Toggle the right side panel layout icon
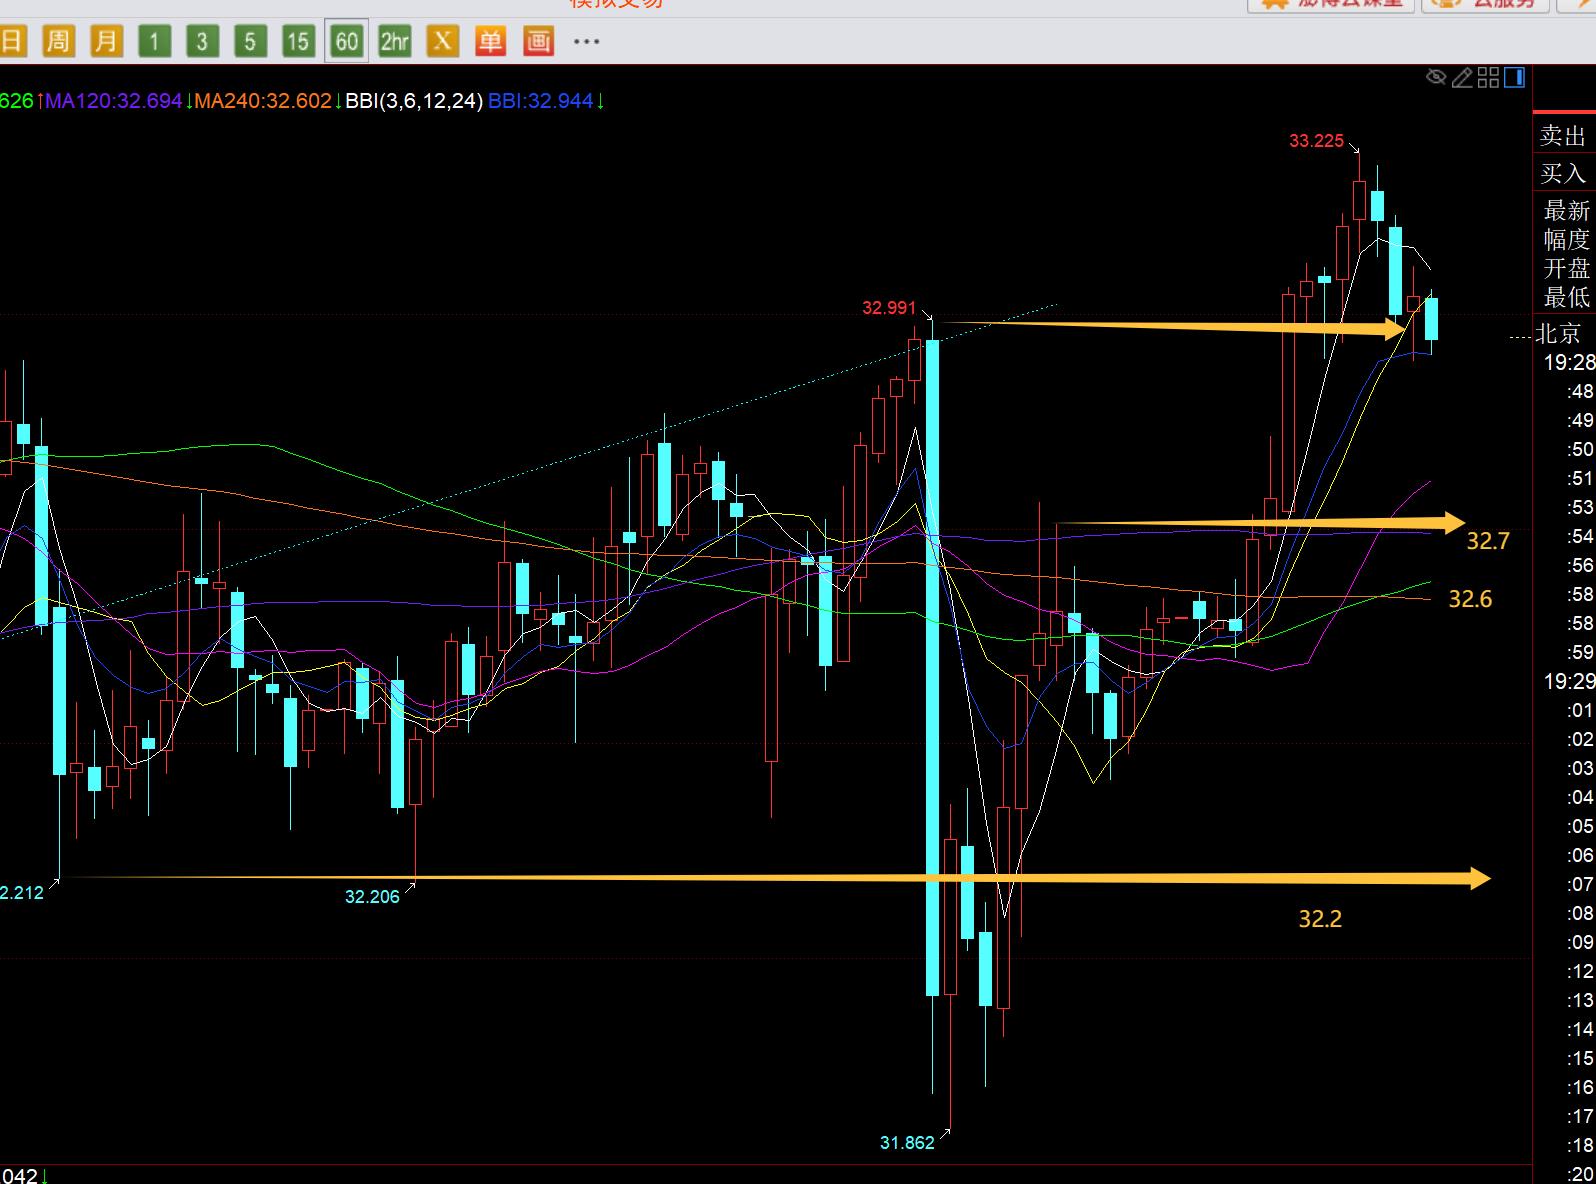Screen dimensions: 1596x1184 [x=1514, y=77]
